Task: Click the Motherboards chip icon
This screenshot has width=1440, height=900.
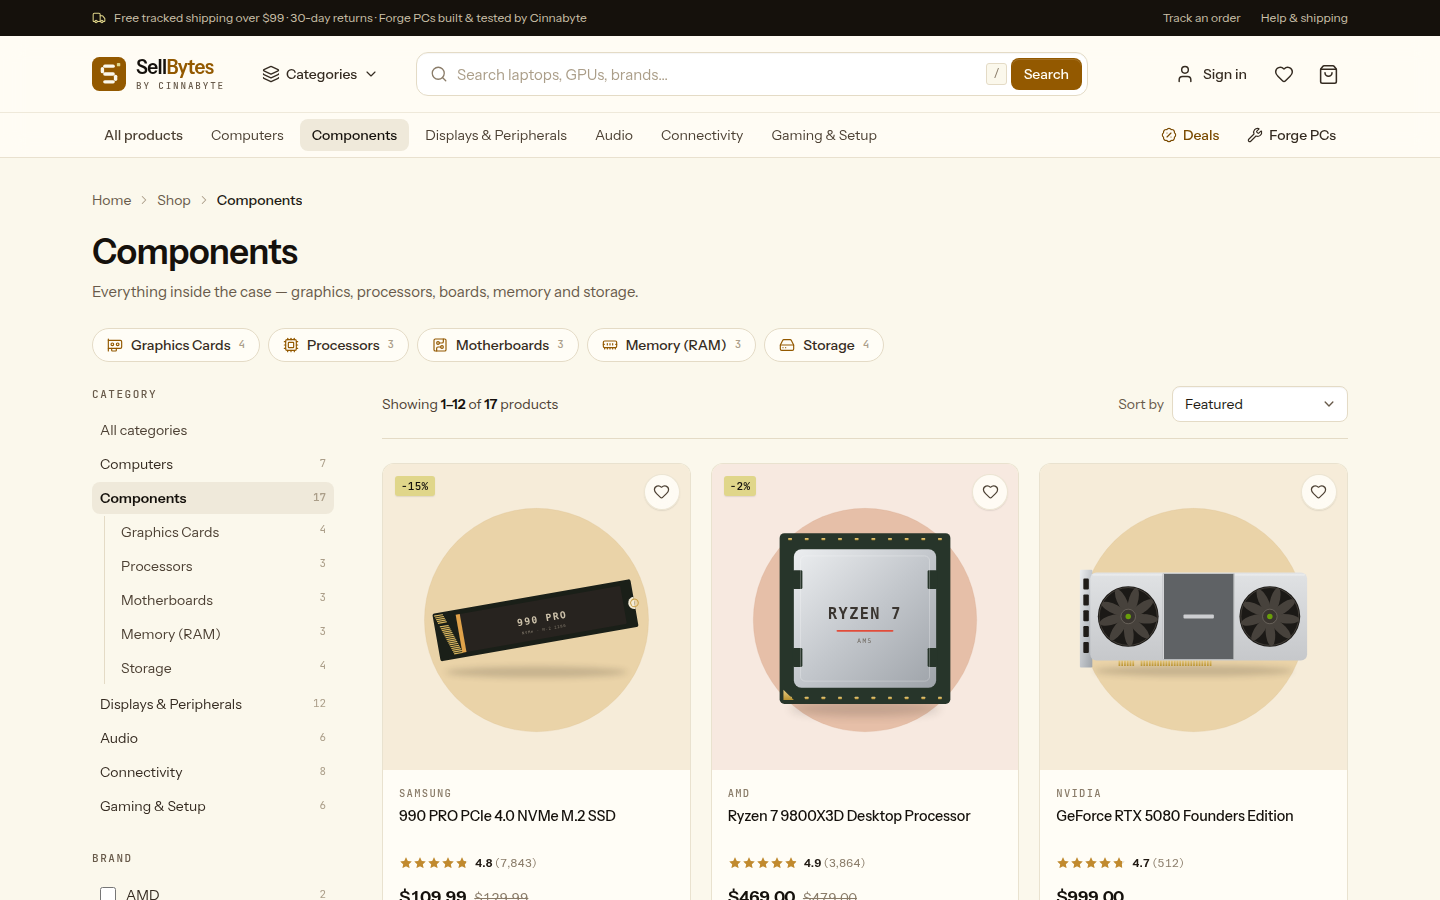Action: (440, 345)
